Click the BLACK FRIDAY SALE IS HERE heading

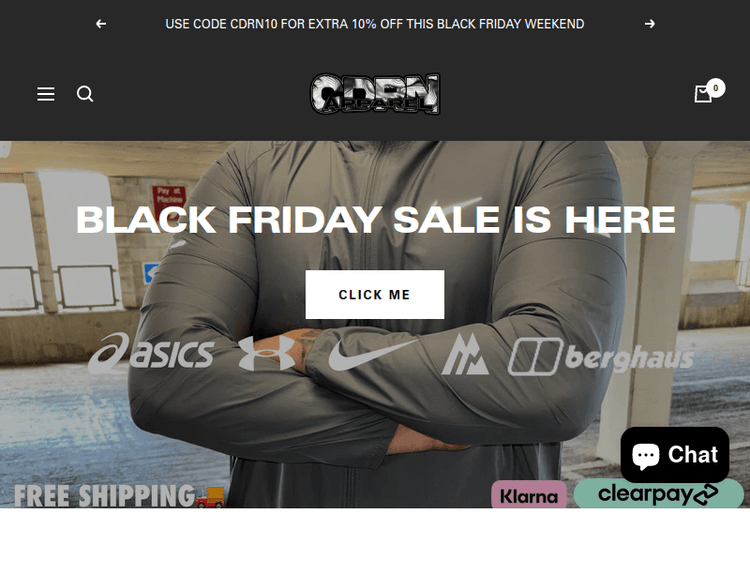click(375, 220)
